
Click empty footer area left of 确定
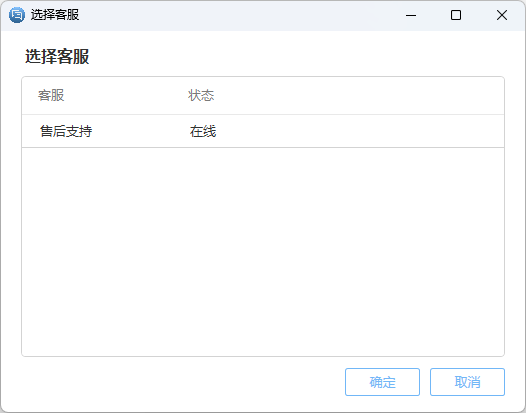tap(181, 382)
